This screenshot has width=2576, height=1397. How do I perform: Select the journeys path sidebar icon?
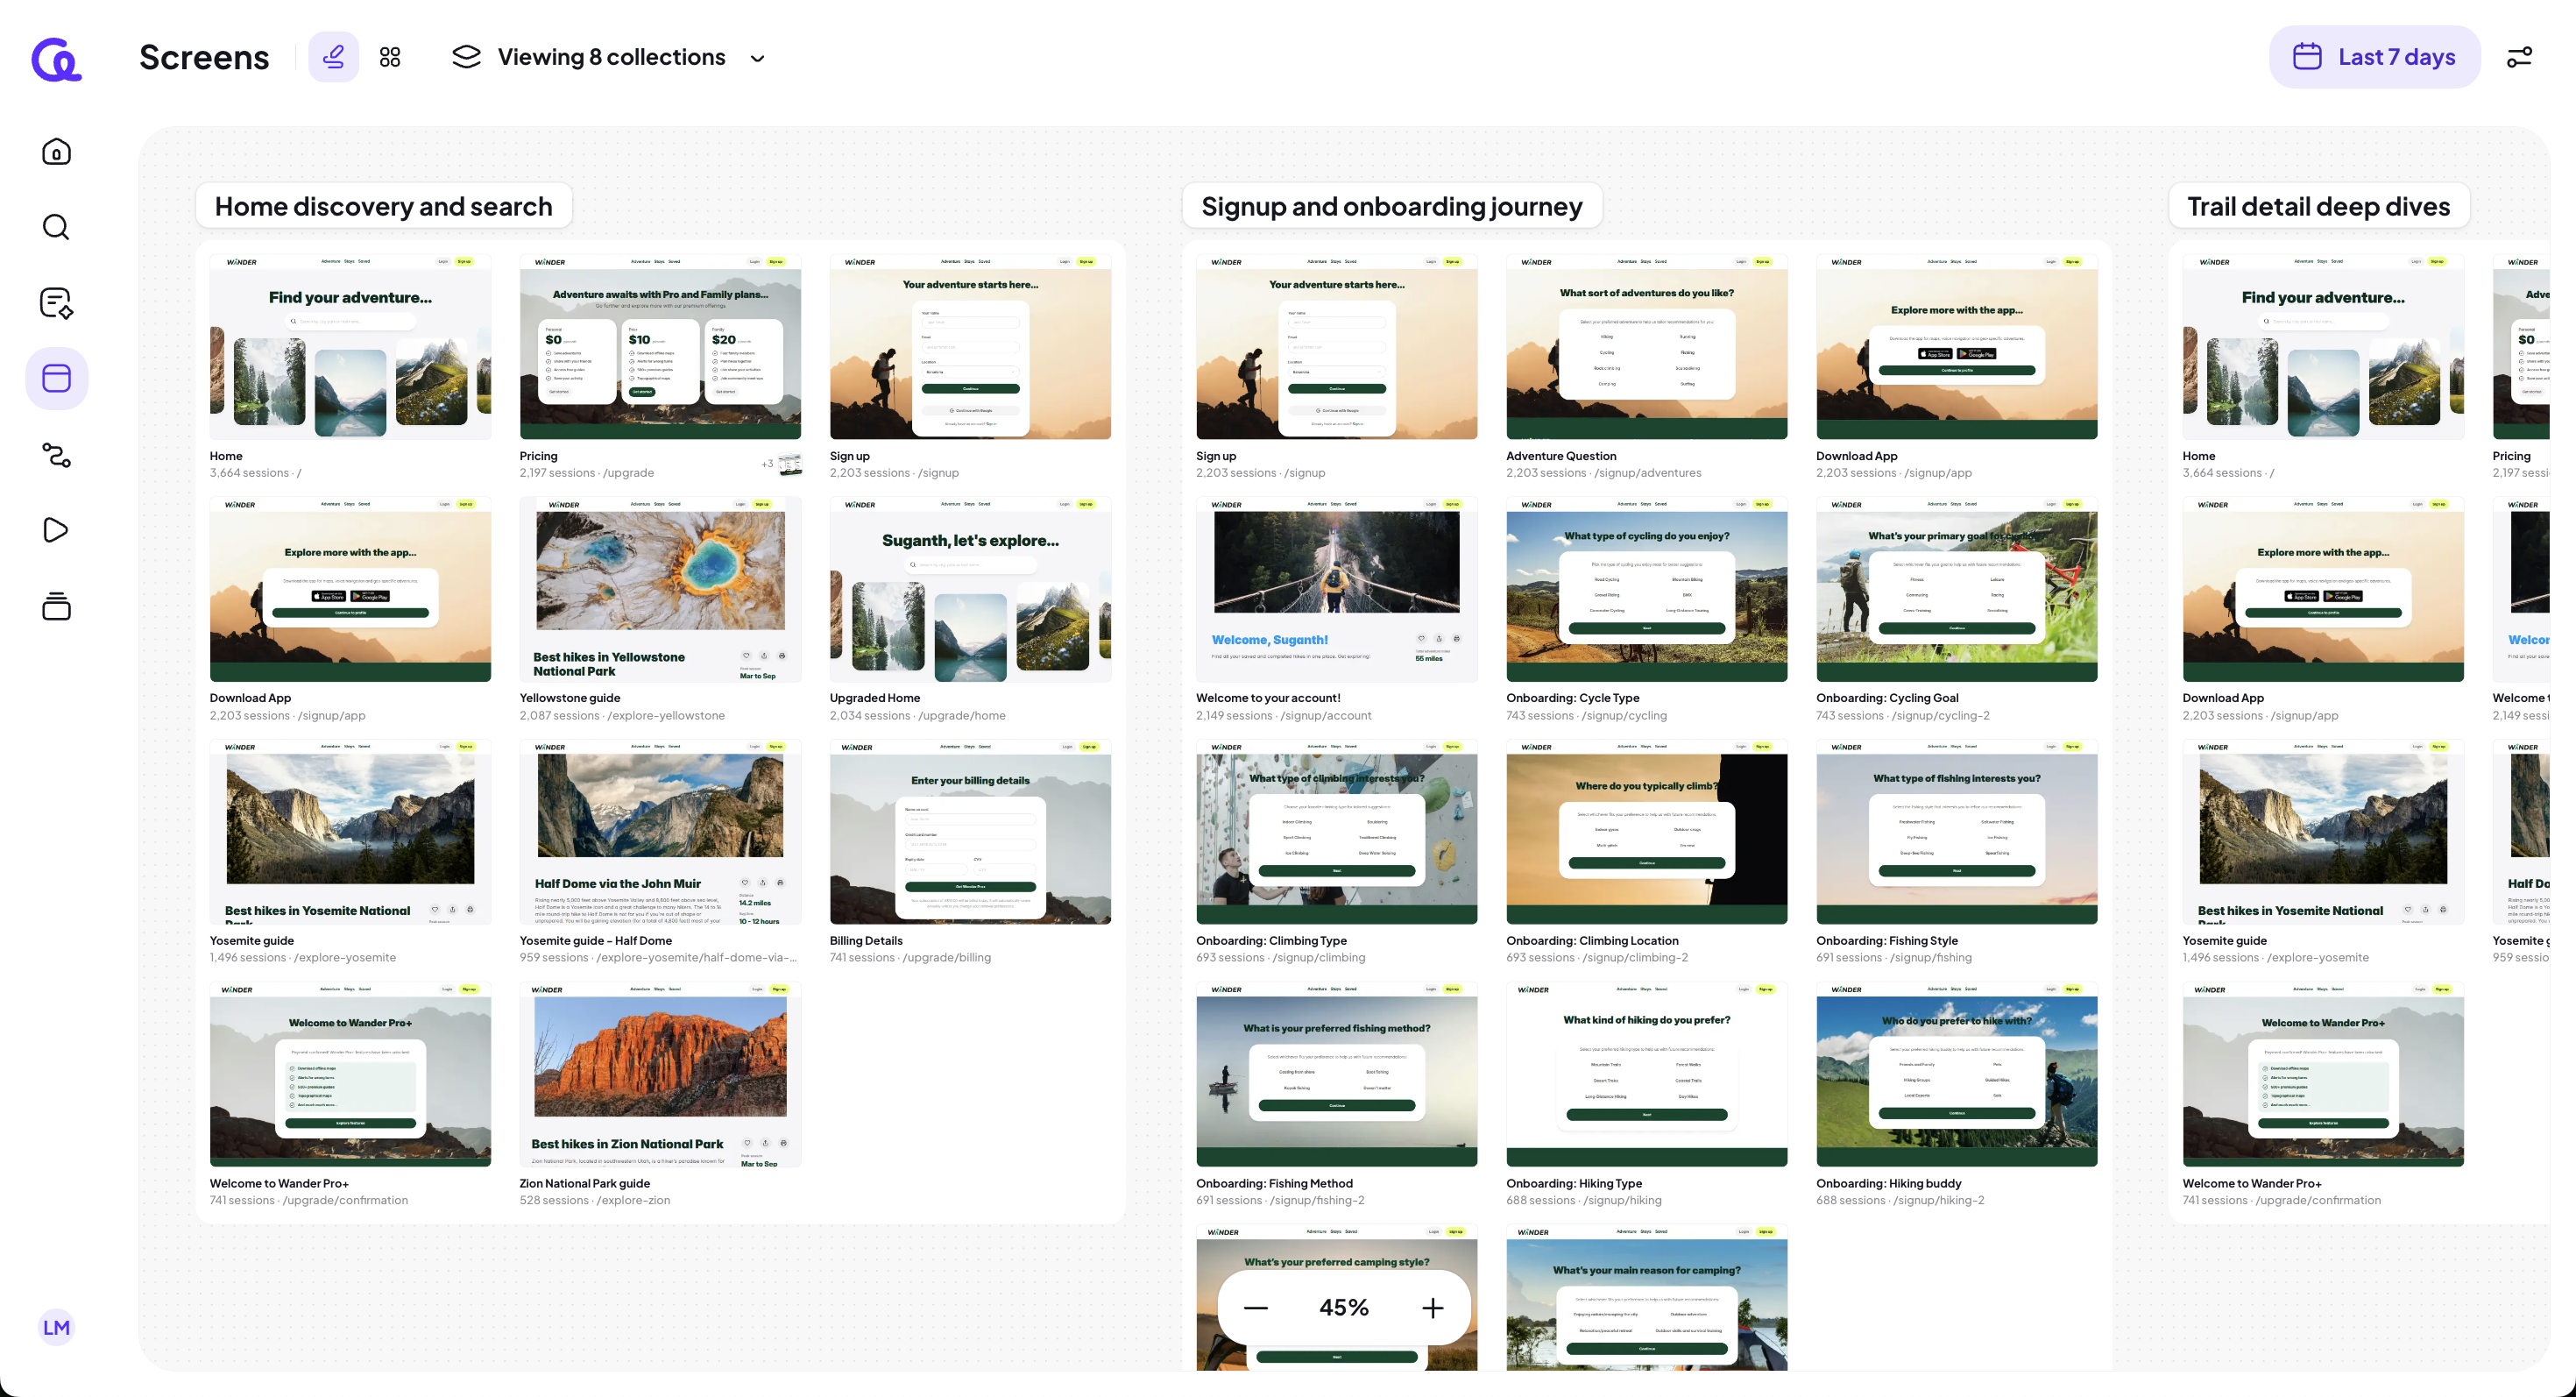[x=56, y=455]
